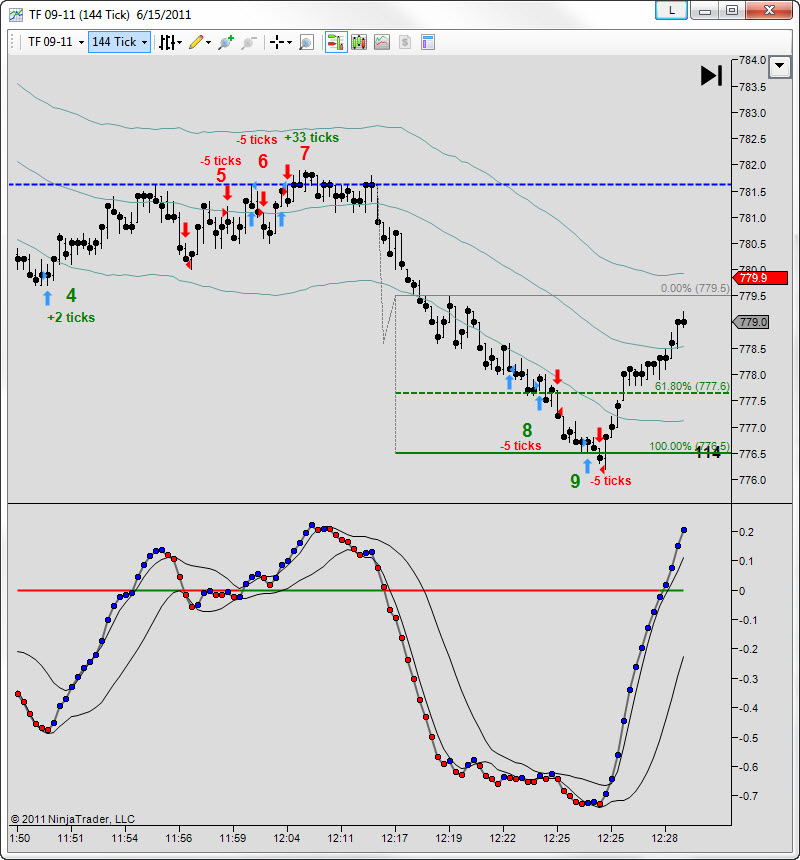The image size is (800, 860).
Task: Click the red 779.9 price marker
Action: click(760, 278)
